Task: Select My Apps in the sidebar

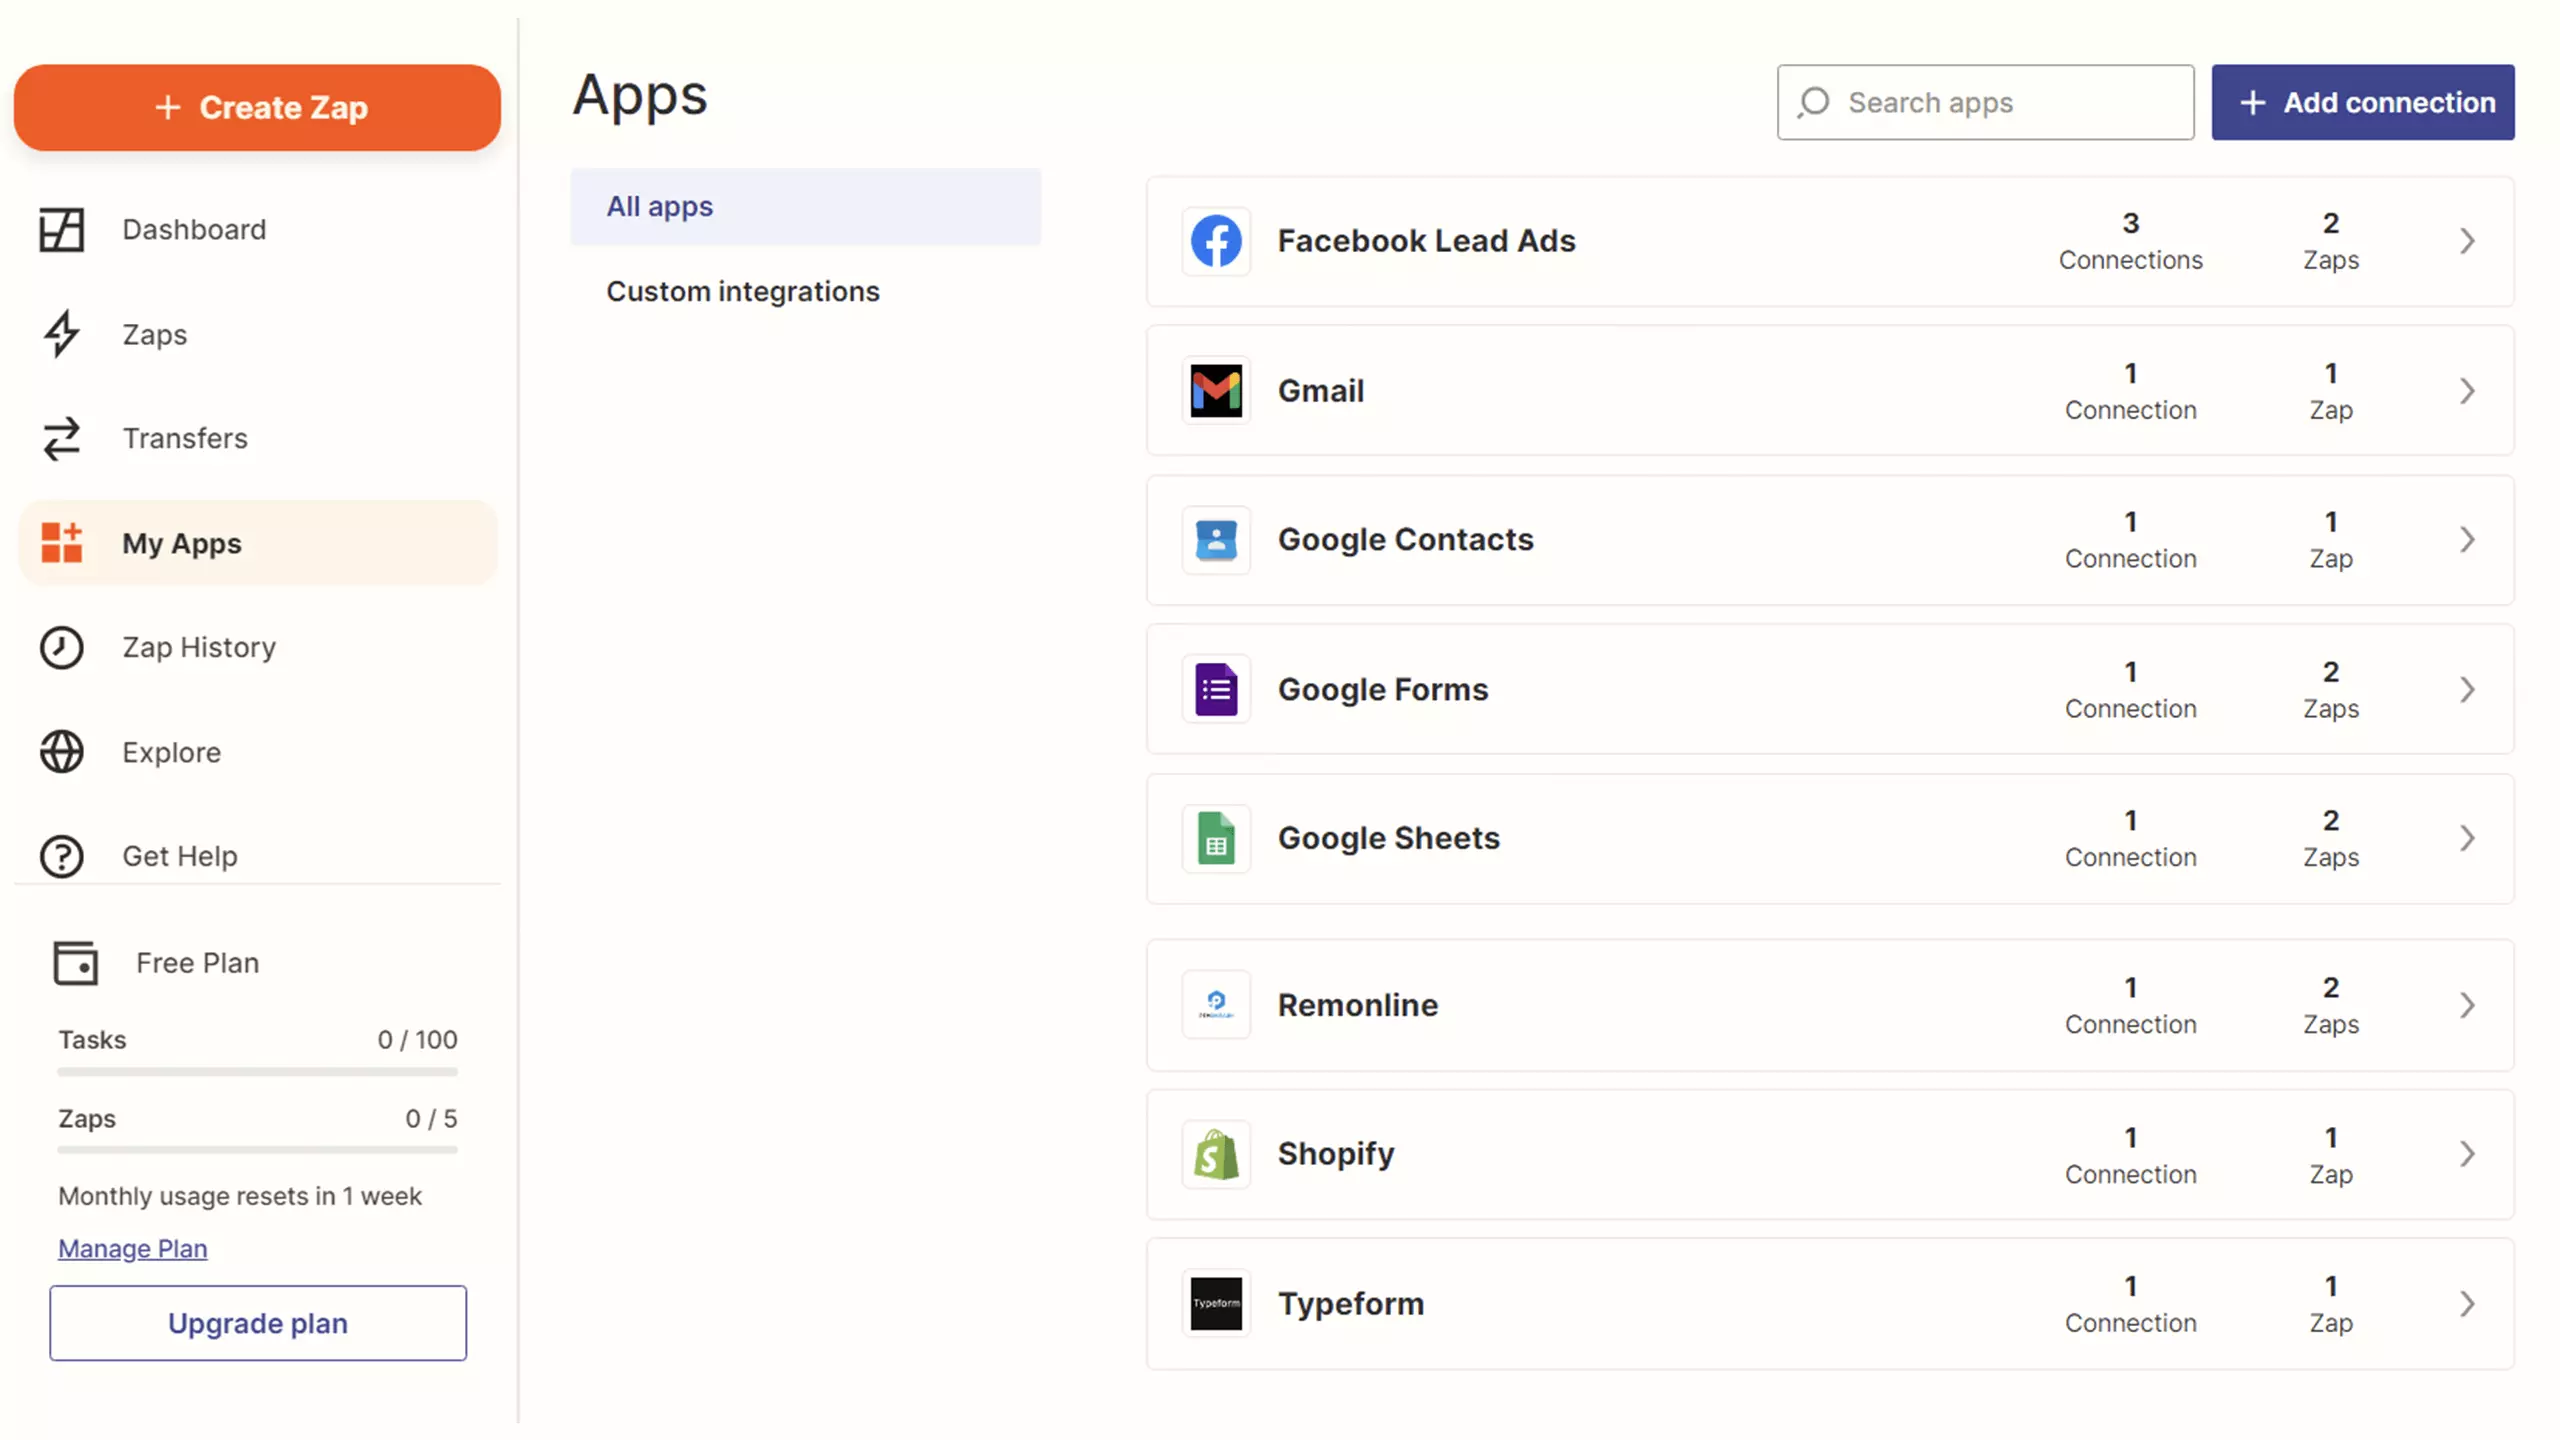Action: pyautogui.click(x=258, y=543)
